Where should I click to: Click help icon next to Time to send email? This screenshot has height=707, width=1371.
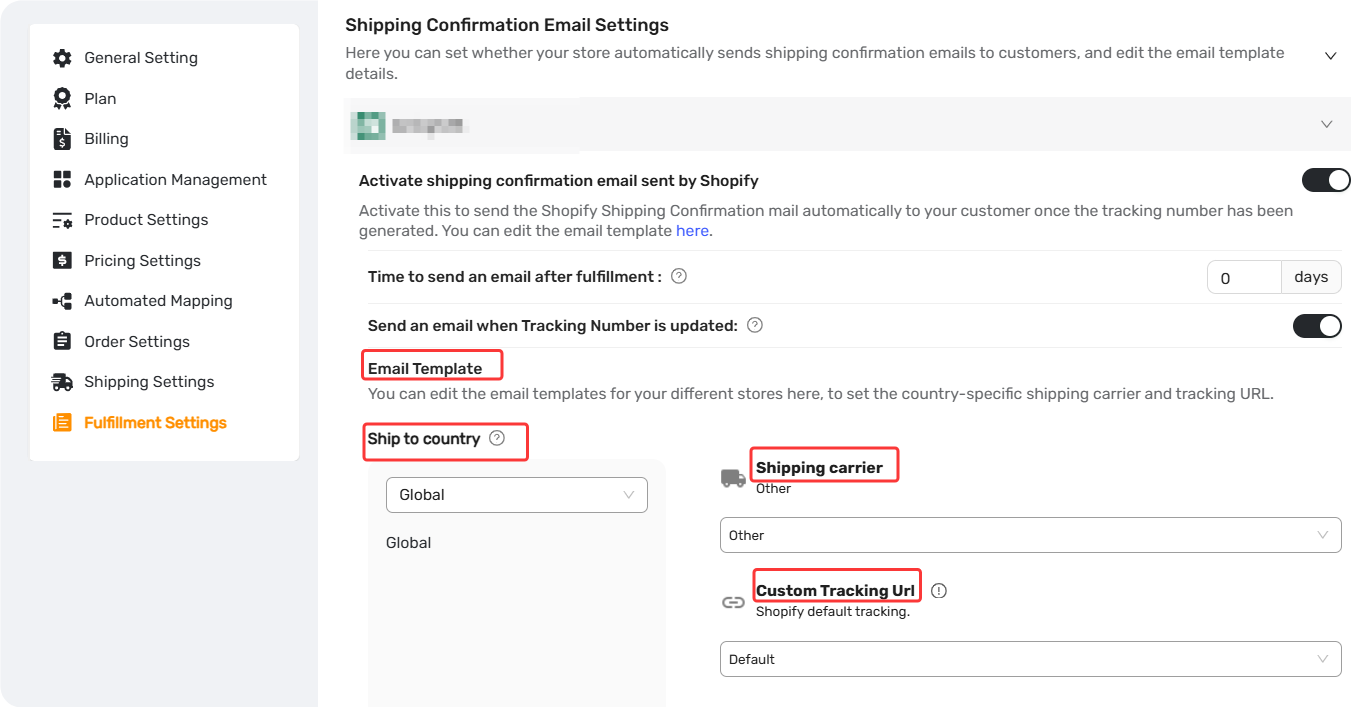pos(679,276)
